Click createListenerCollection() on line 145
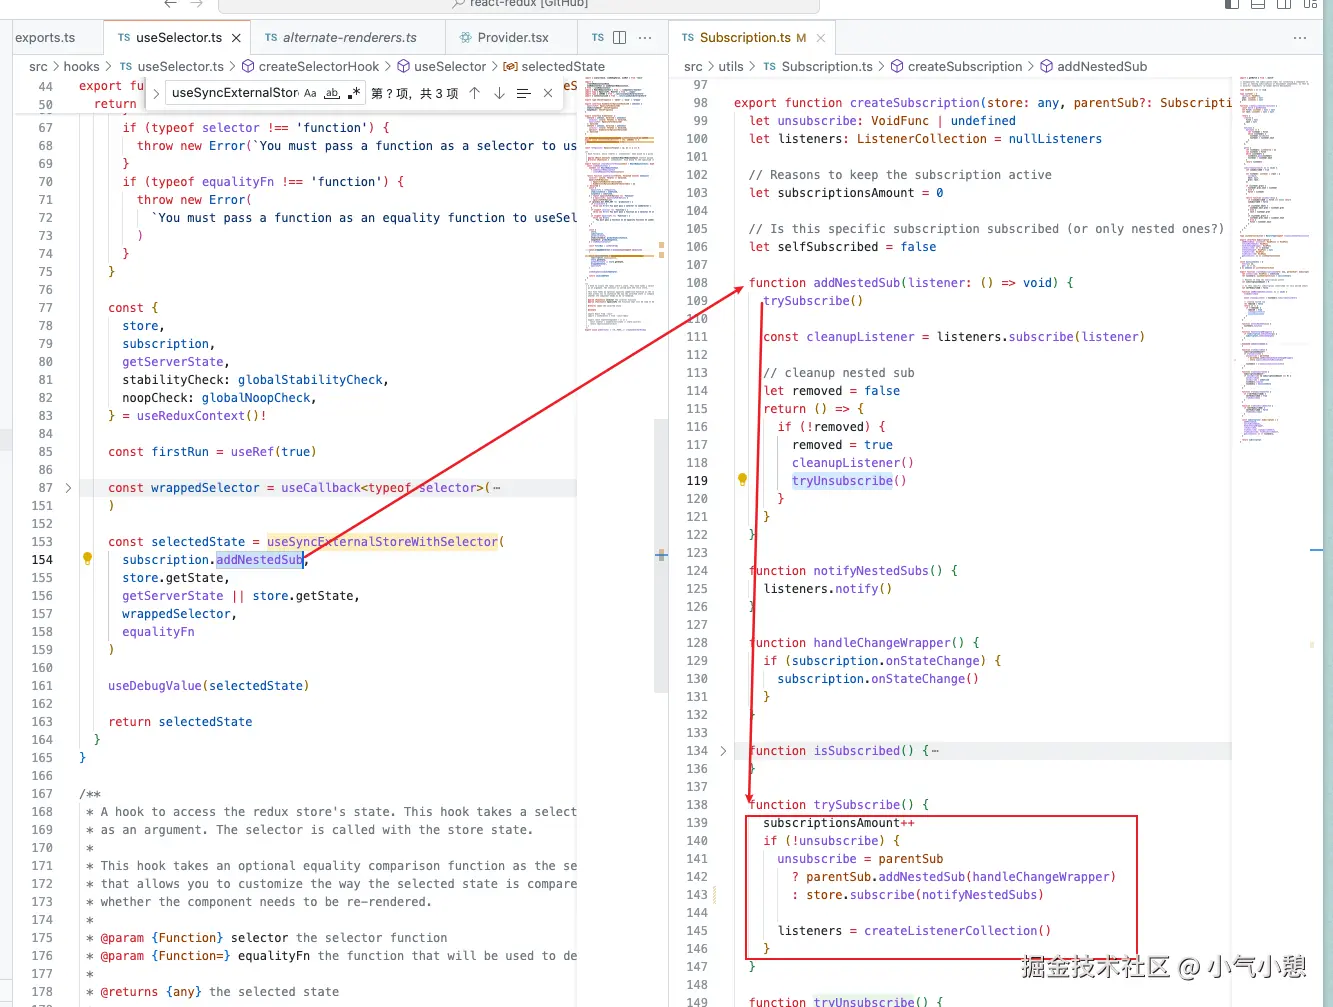 (958, 931)
